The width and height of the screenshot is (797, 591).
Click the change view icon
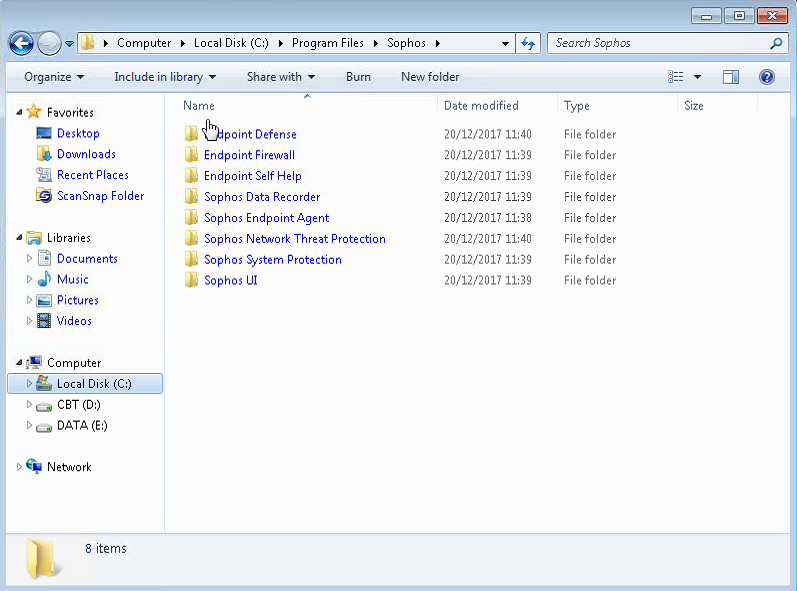click(676, 77)
